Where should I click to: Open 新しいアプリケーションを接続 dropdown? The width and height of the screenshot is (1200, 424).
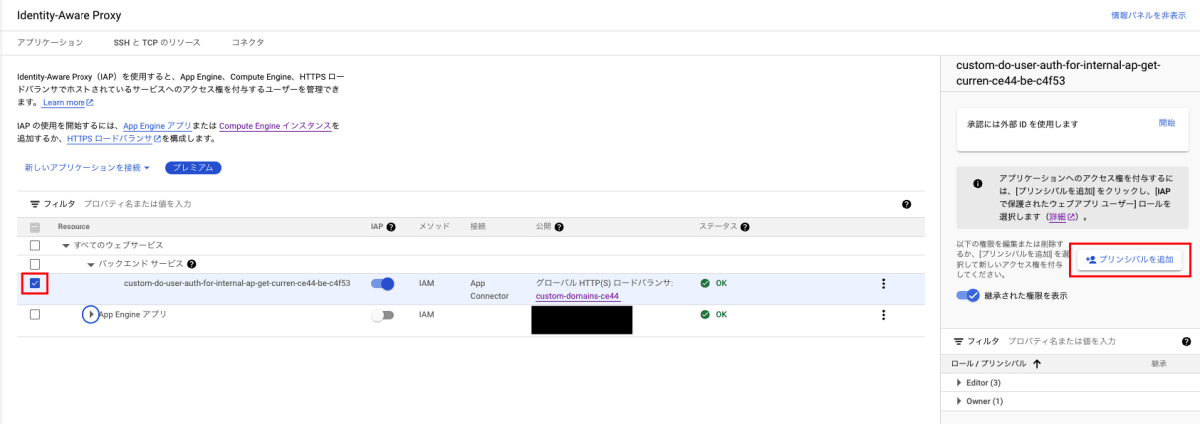click(x=87, y=168)
